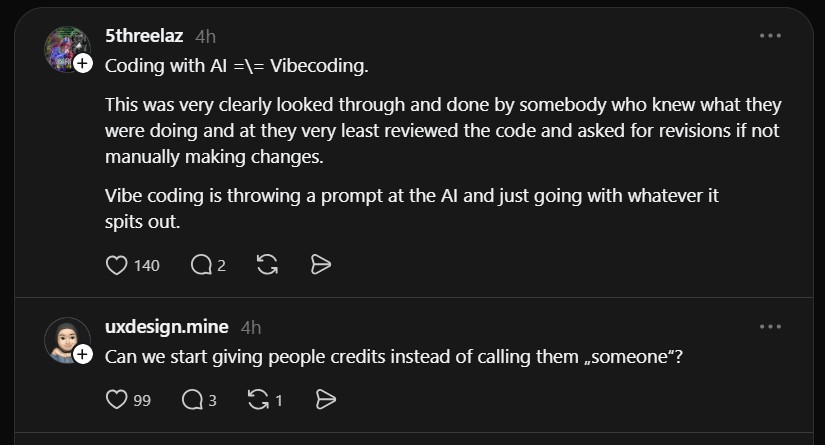Follow uxdesign.mine via plus badge
The height and width of the screenshot is (445, 825).
click(x=83, y=354)
